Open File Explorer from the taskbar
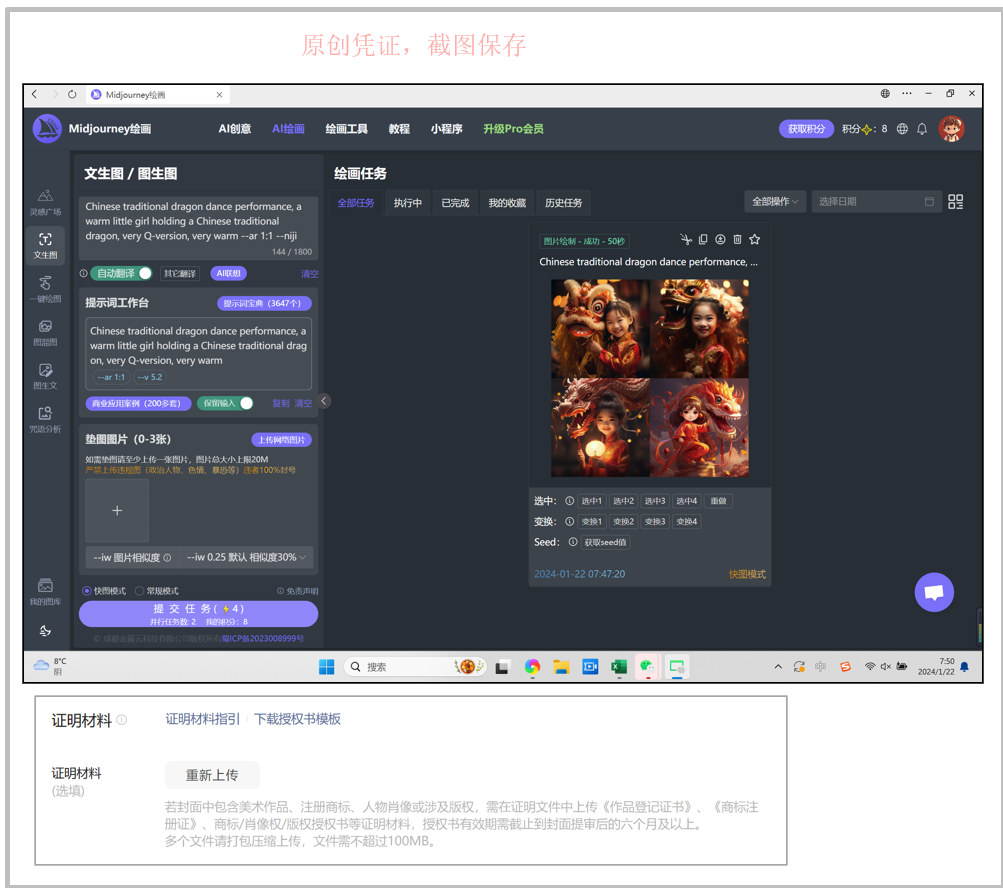The height and width of the screenshot is (888, 1003). 561,667
